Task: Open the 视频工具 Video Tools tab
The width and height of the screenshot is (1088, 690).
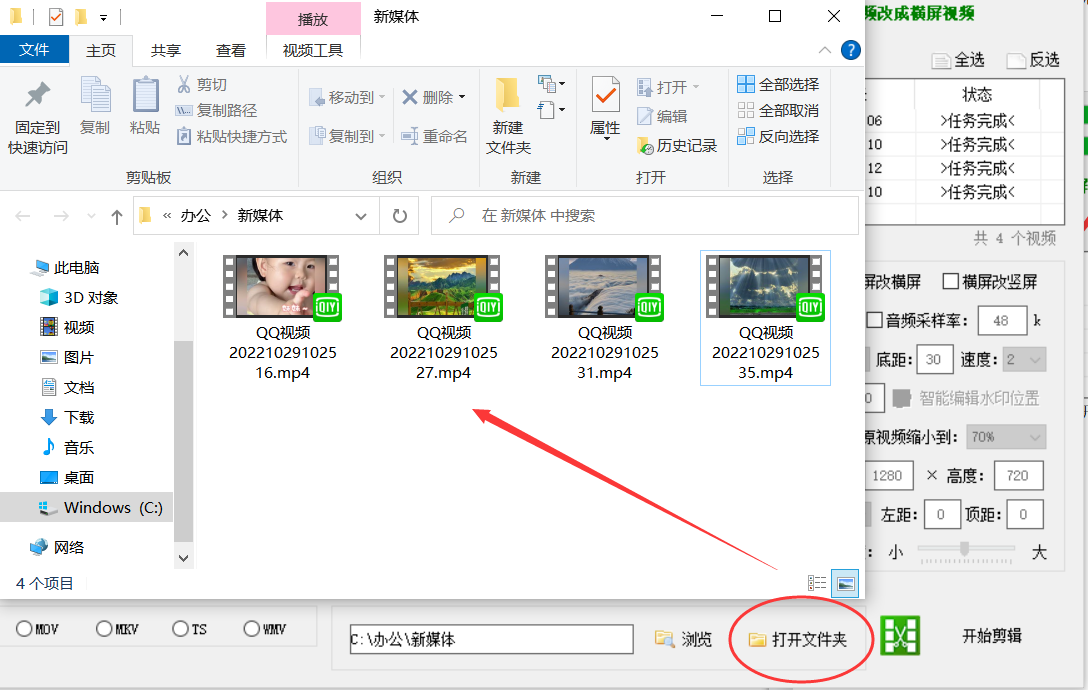Action: coord(313,51)
